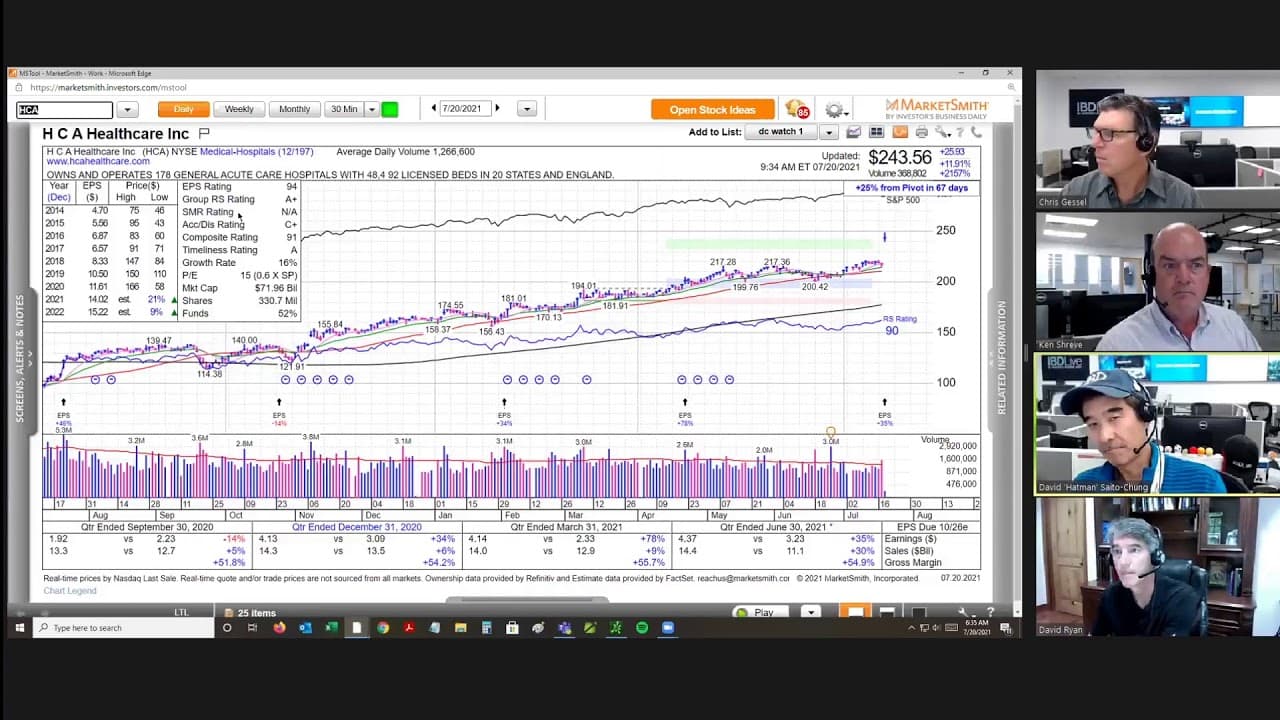Click the Edge address bar URL
The height and width of the screenshot is (720, 1280).
tap(108, 88)
